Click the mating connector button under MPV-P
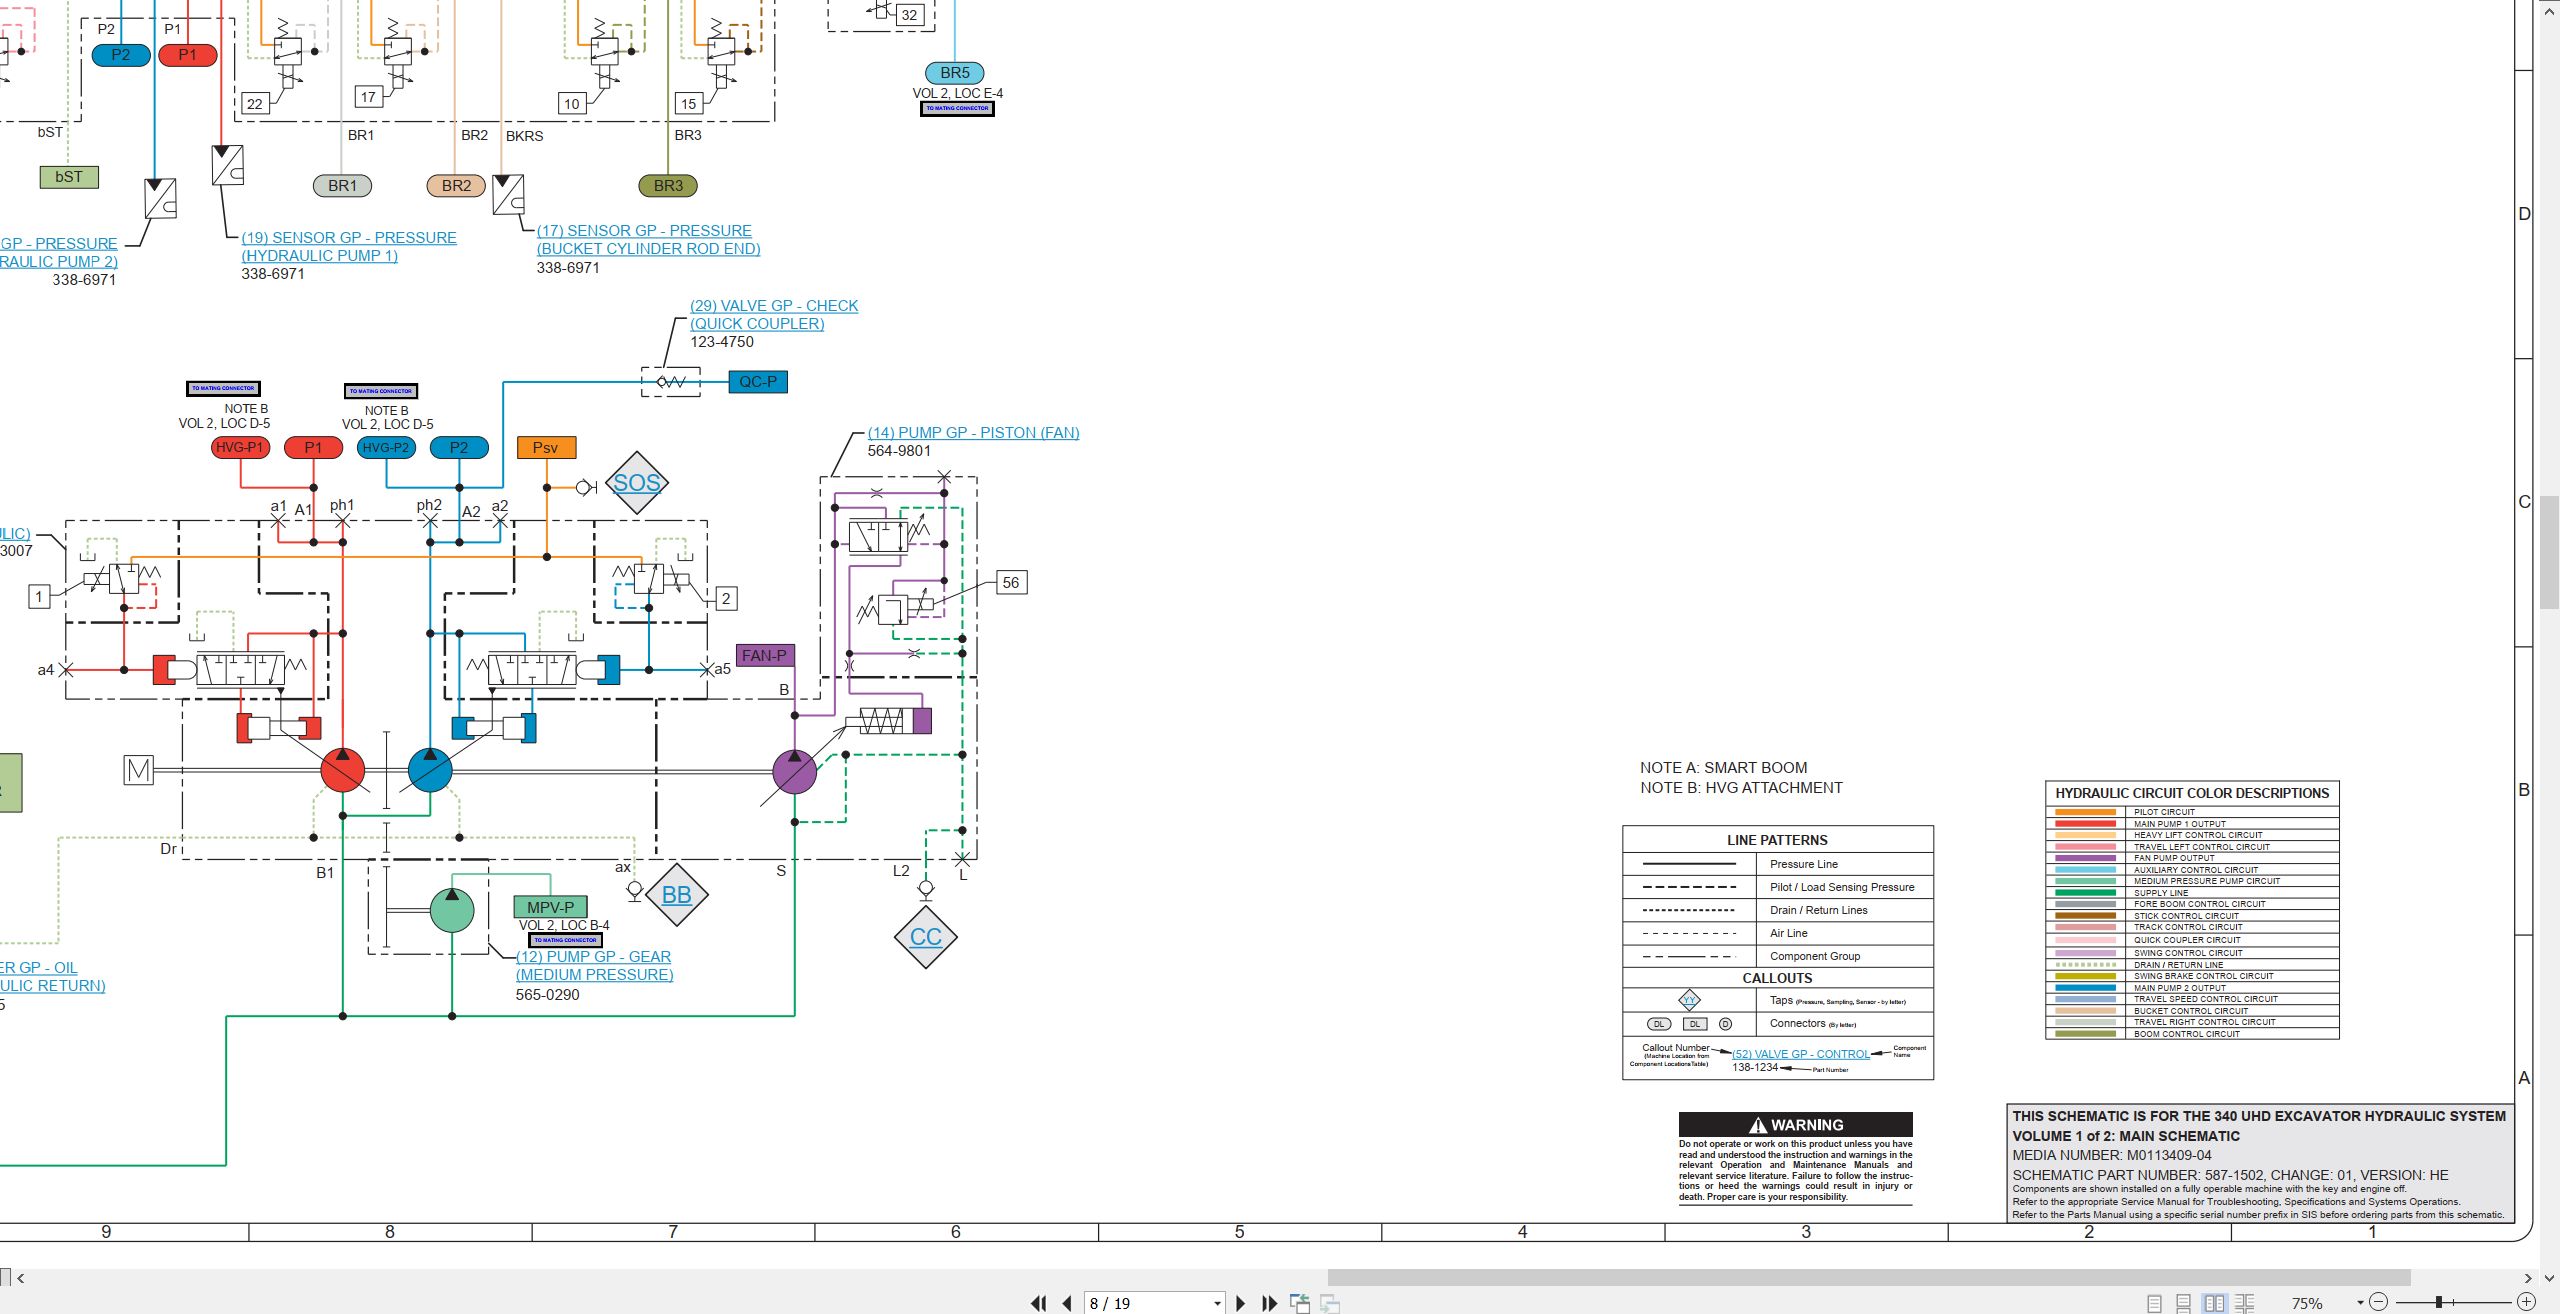Screen dimensions: 2560x1314 pyautogui.click(x=565, y=940)
